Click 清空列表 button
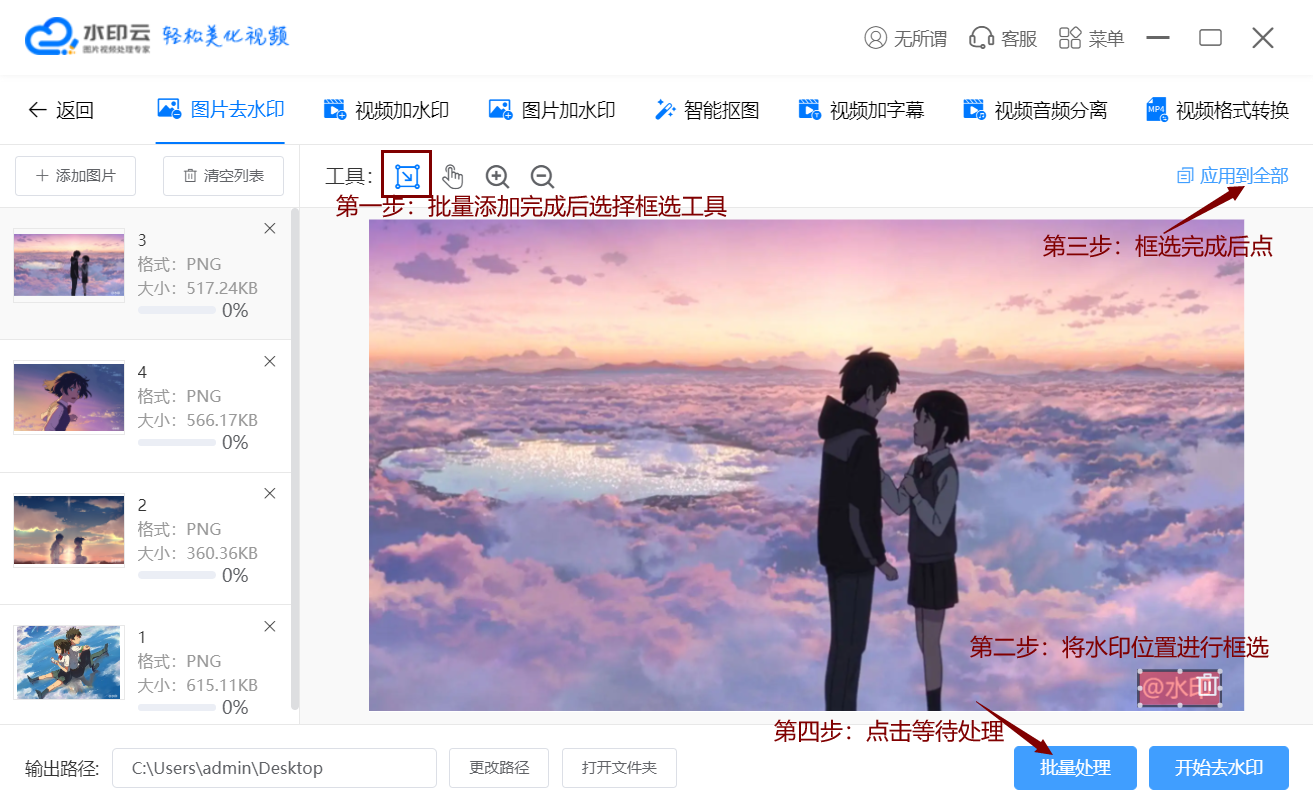 point(223,176)
